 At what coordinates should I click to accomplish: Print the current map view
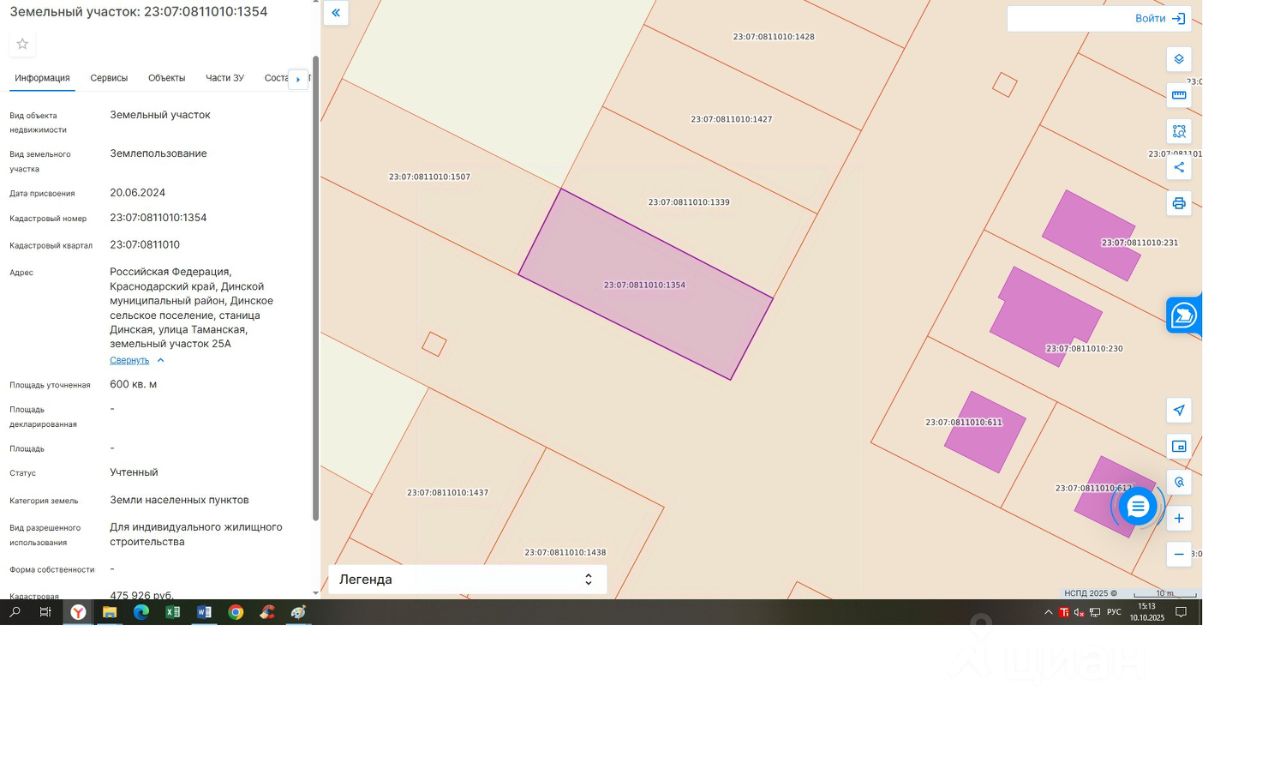click(1179, 203)
